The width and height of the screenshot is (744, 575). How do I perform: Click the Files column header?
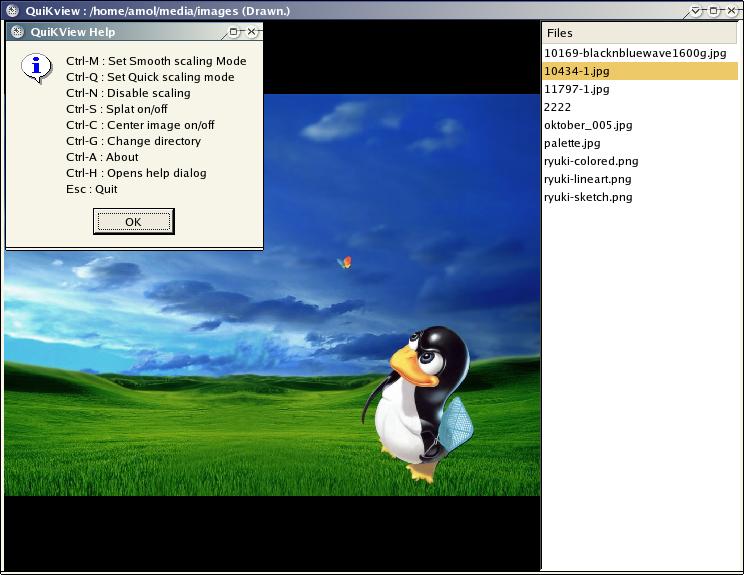click(x=640, y=33)
